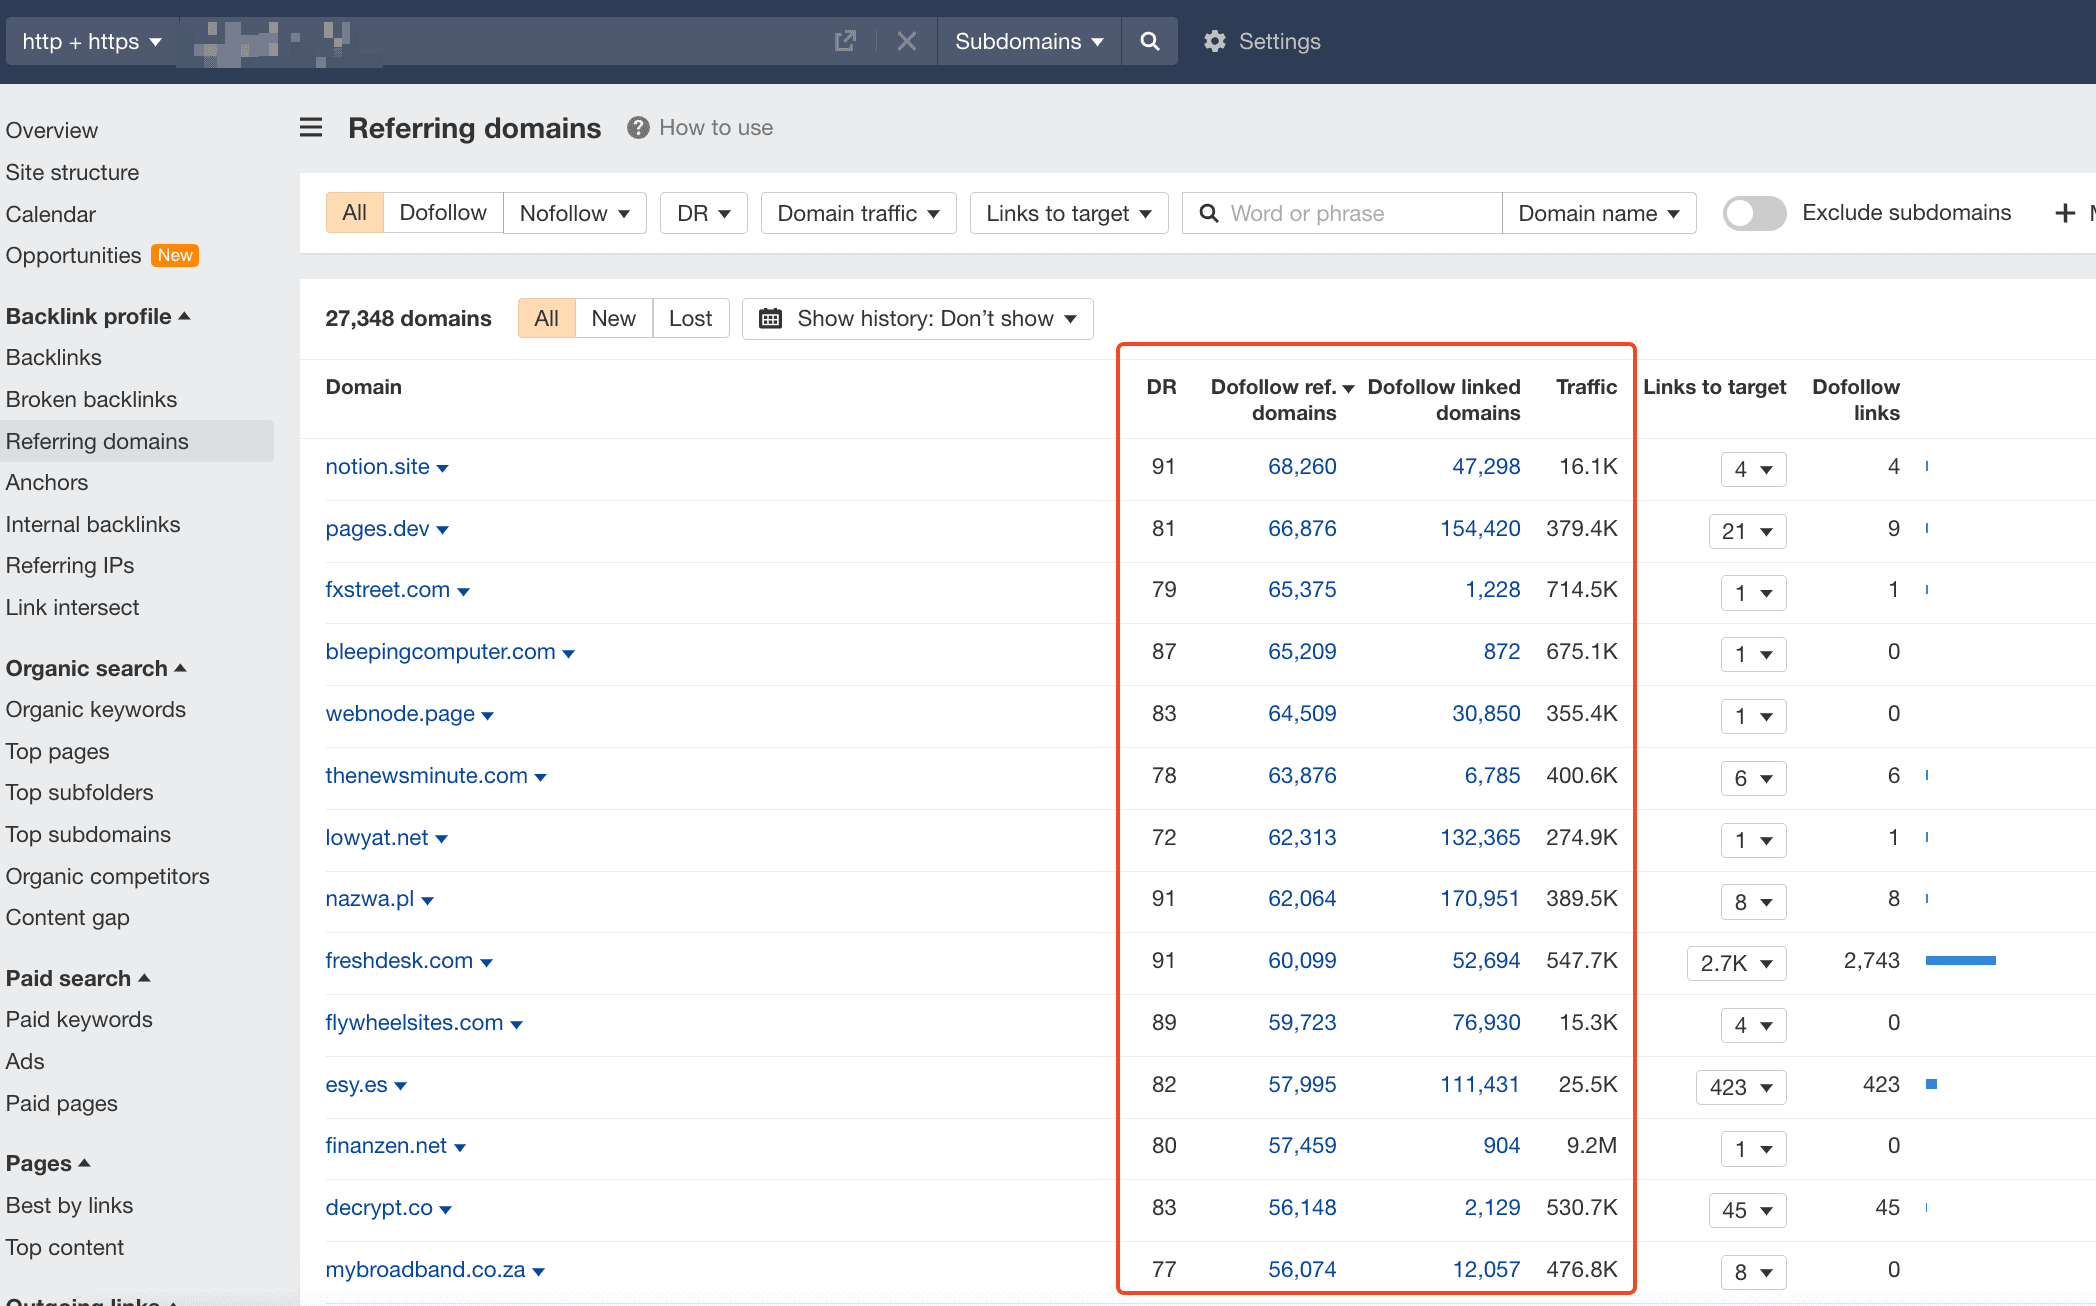Toggle Exclude subdomains switch
2096x1306 pixels.
(x=1754, y=213)
